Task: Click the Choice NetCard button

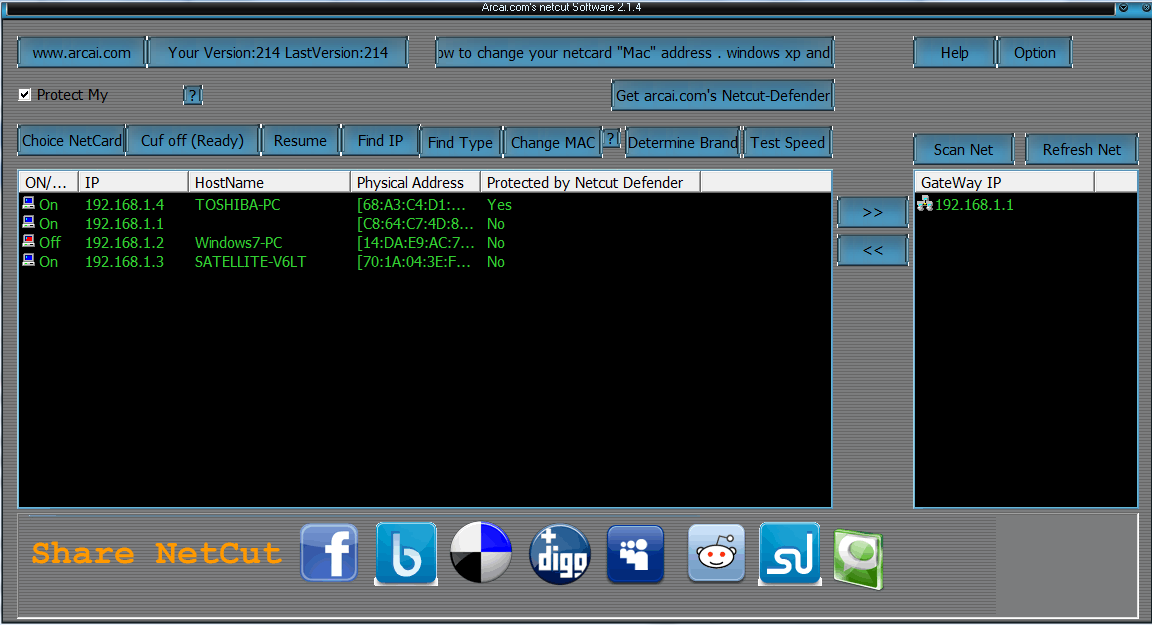Action: point(72,140)
